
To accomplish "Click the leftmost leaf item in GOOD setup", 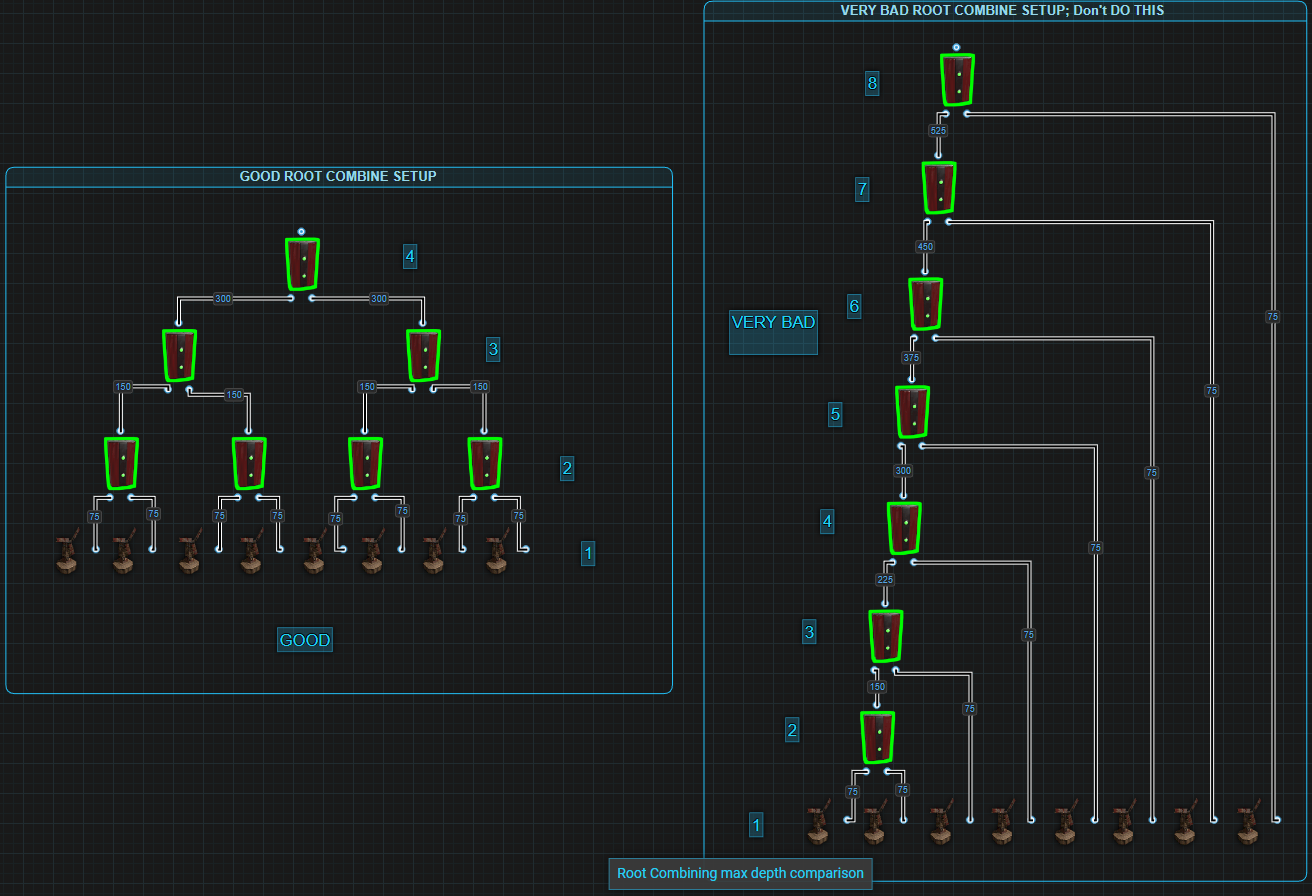I will coord(66,553).
